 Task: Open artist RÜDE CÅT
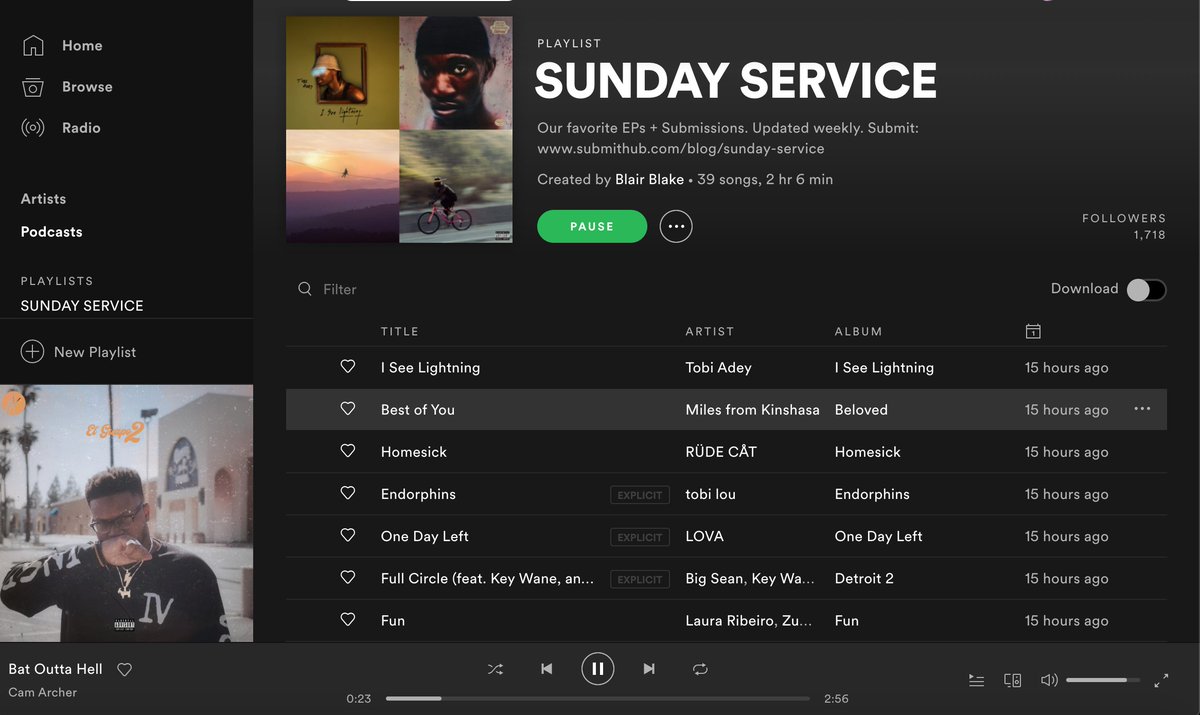pyautogui.click(x=721, y=451)
